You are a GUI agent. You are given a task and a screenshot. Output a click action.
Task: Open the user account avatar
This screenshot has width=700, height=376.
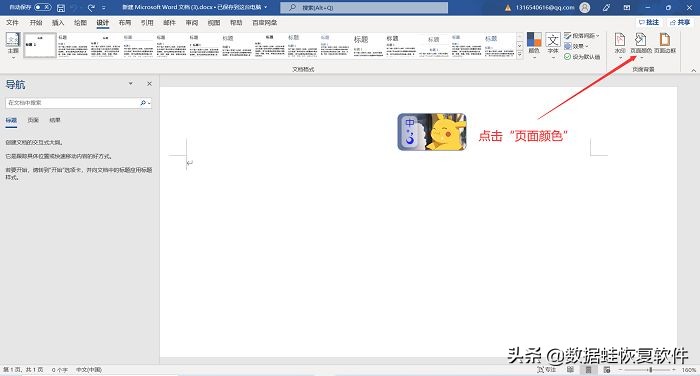pyautogui.click(x=584, y=8)
